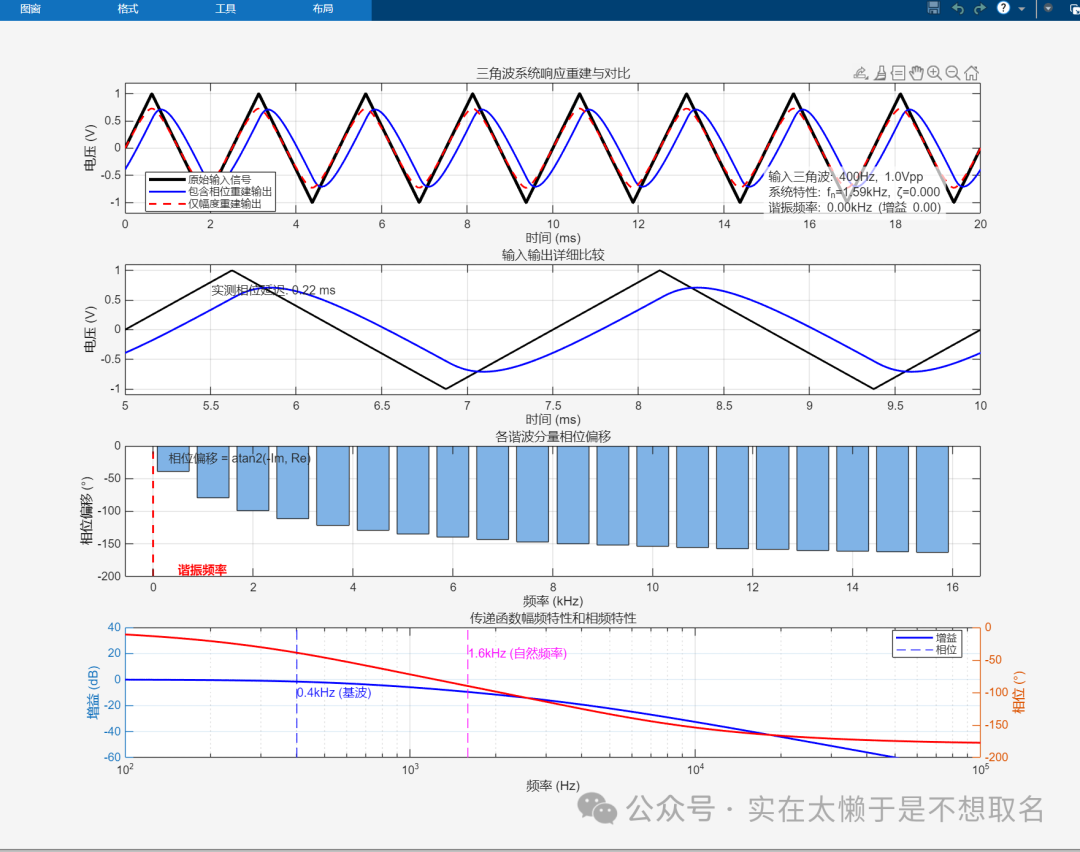Select the zoom in magnifier

point(934,73)
